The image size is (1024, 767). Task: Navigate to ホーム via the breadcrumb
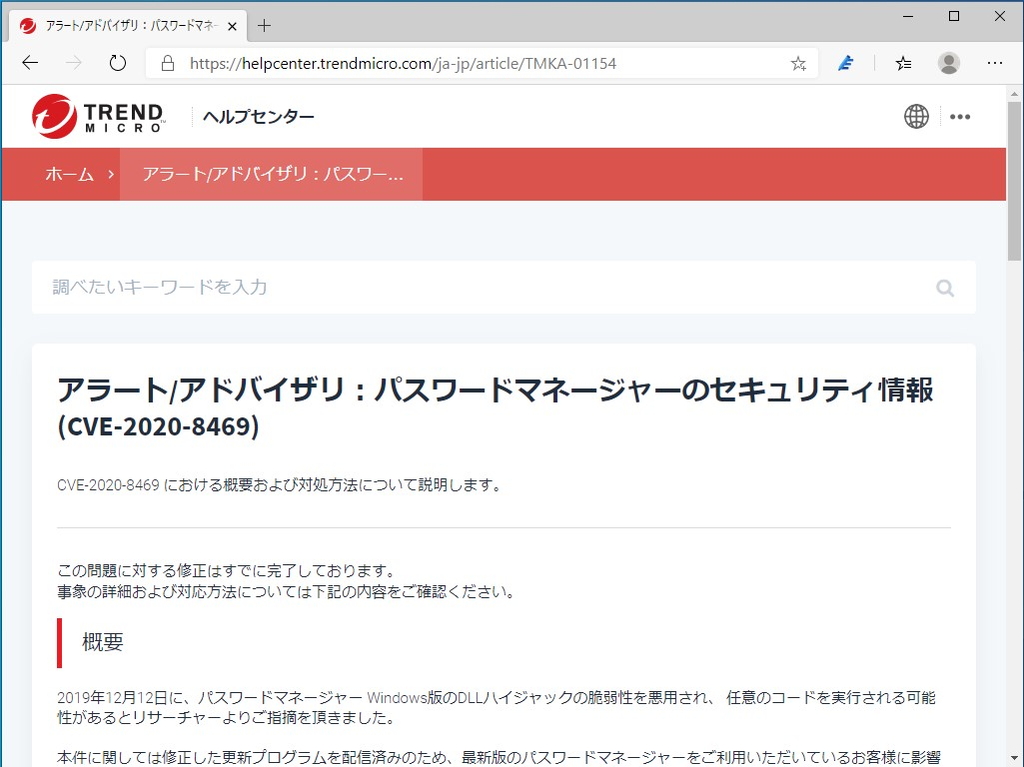tap(69, 173)
